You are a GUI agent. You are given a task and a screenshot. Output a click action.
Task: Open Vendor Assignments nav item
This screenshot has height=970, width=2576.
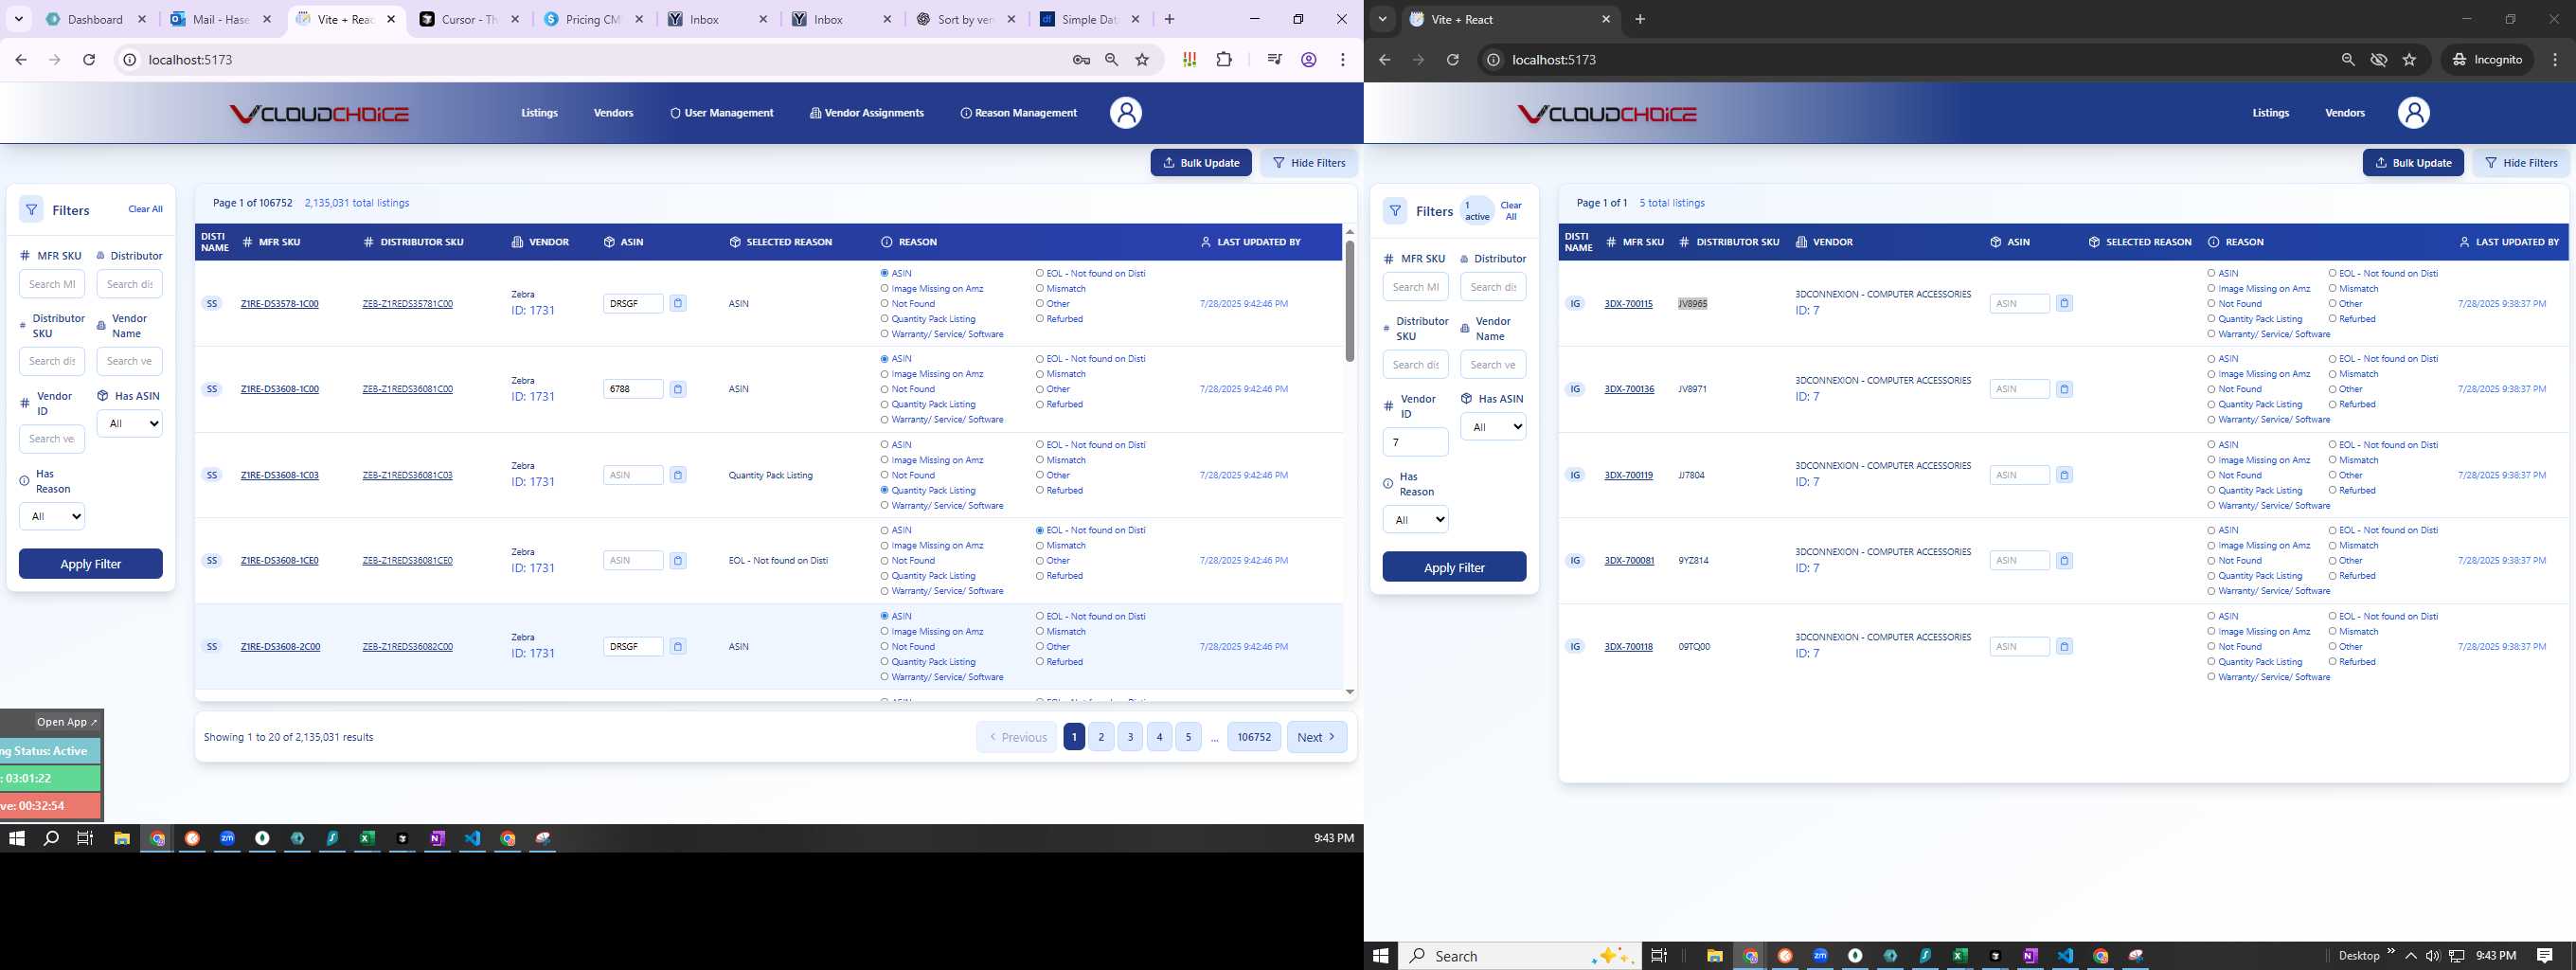tap(866, 113)
